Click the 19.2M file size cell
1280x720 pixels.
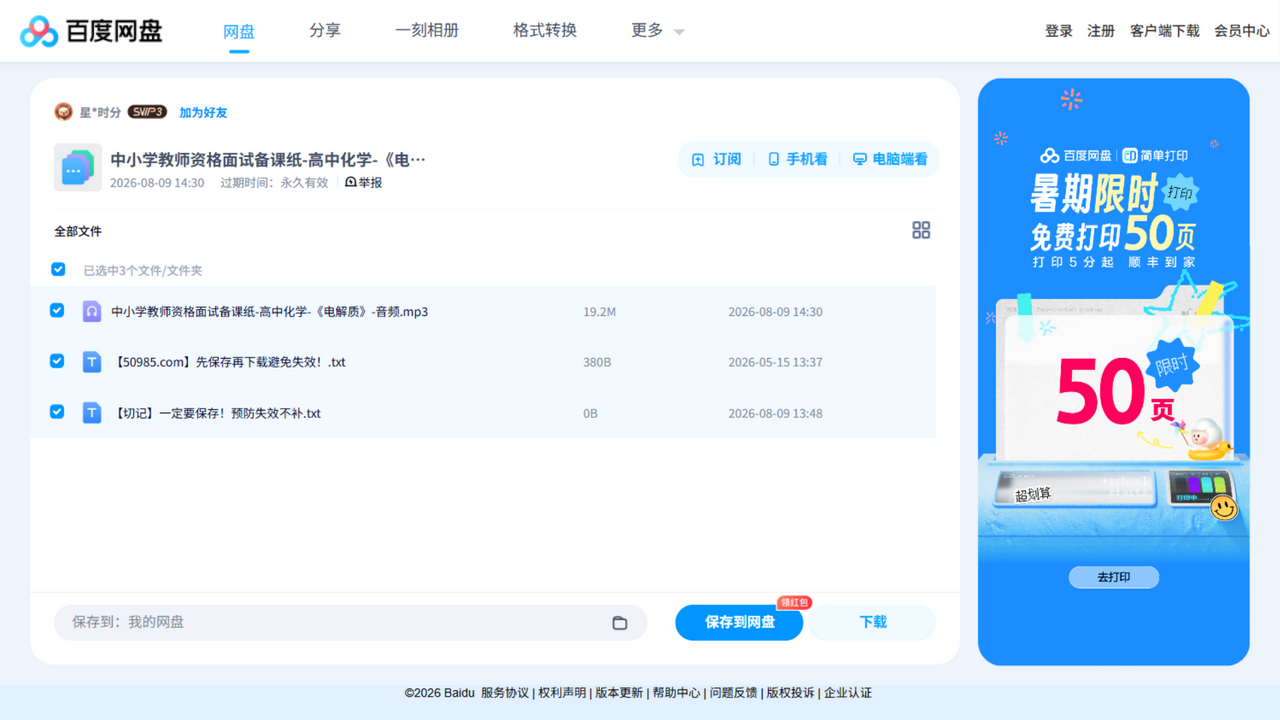click(599, 312)
